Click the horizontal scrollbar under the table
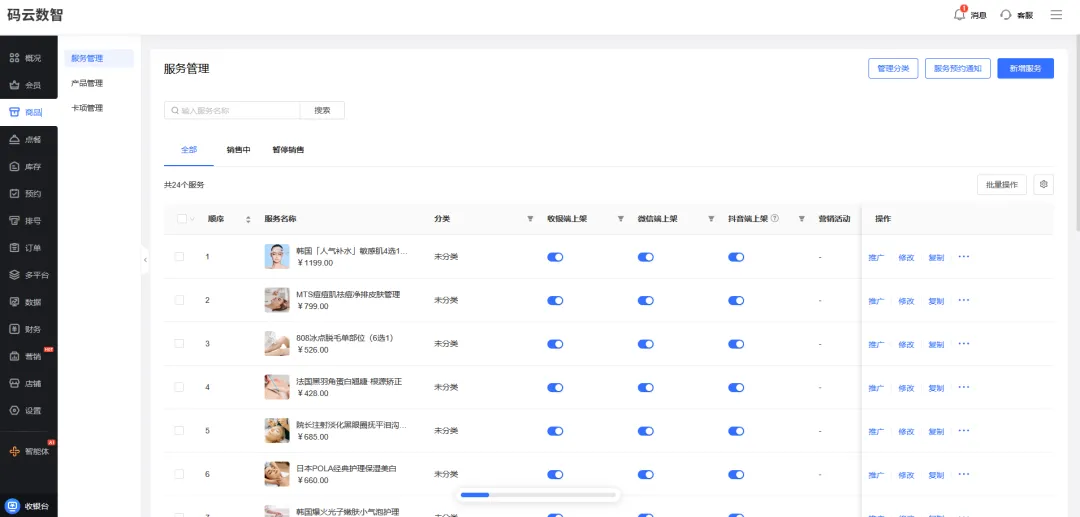Viewport: 1080px width, 517px height. coord(538,494)
